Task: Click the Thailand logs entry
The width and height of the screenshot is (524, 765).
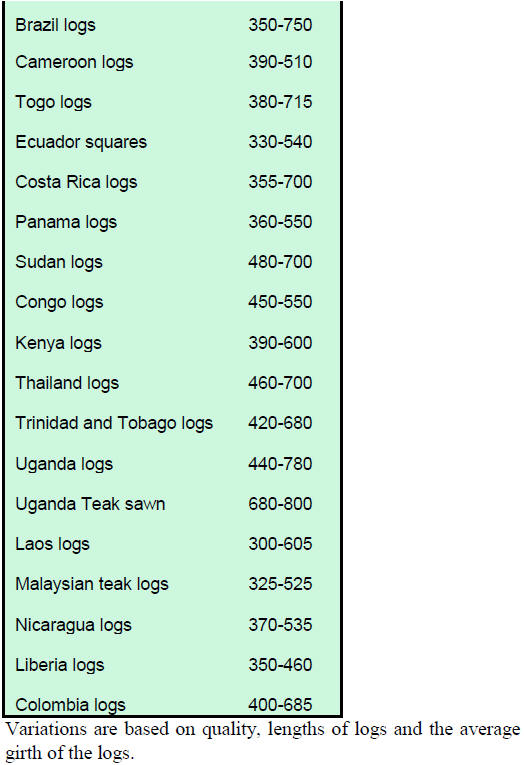Action: click(x=67, y=383)
